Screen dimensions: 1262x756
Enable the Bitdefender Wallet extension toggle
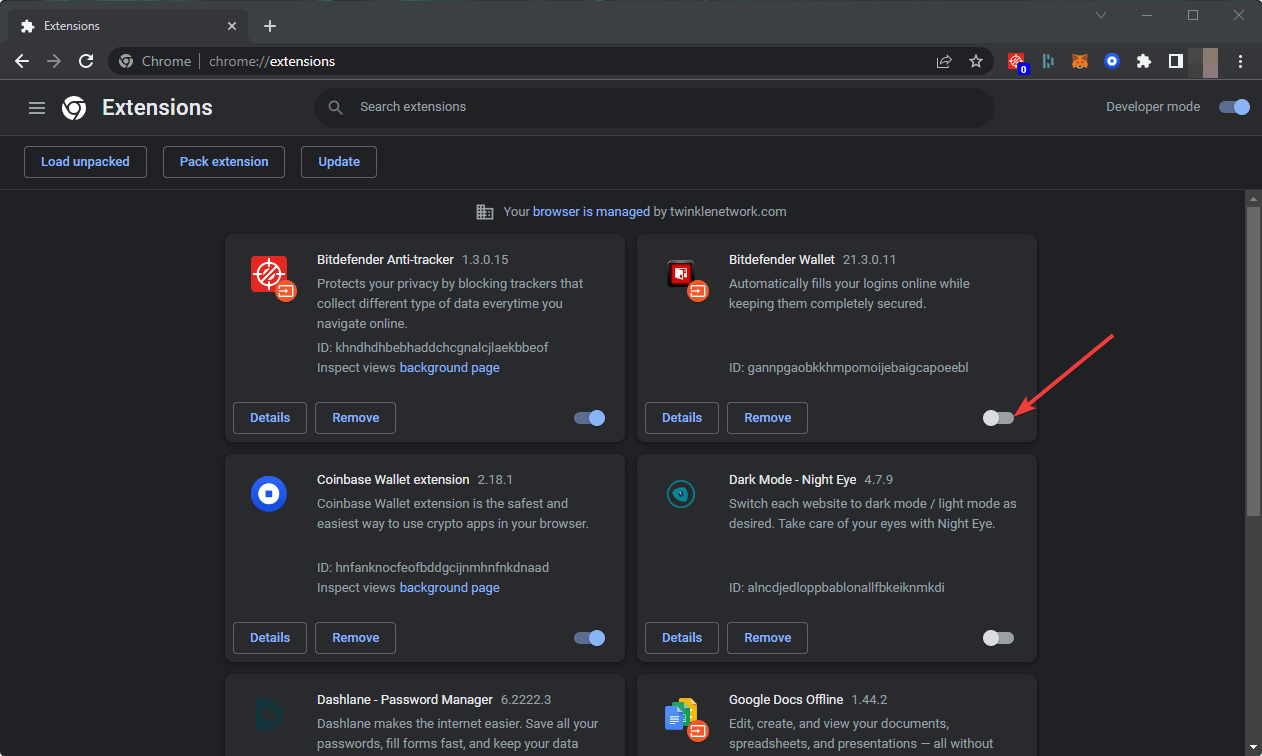998,418
